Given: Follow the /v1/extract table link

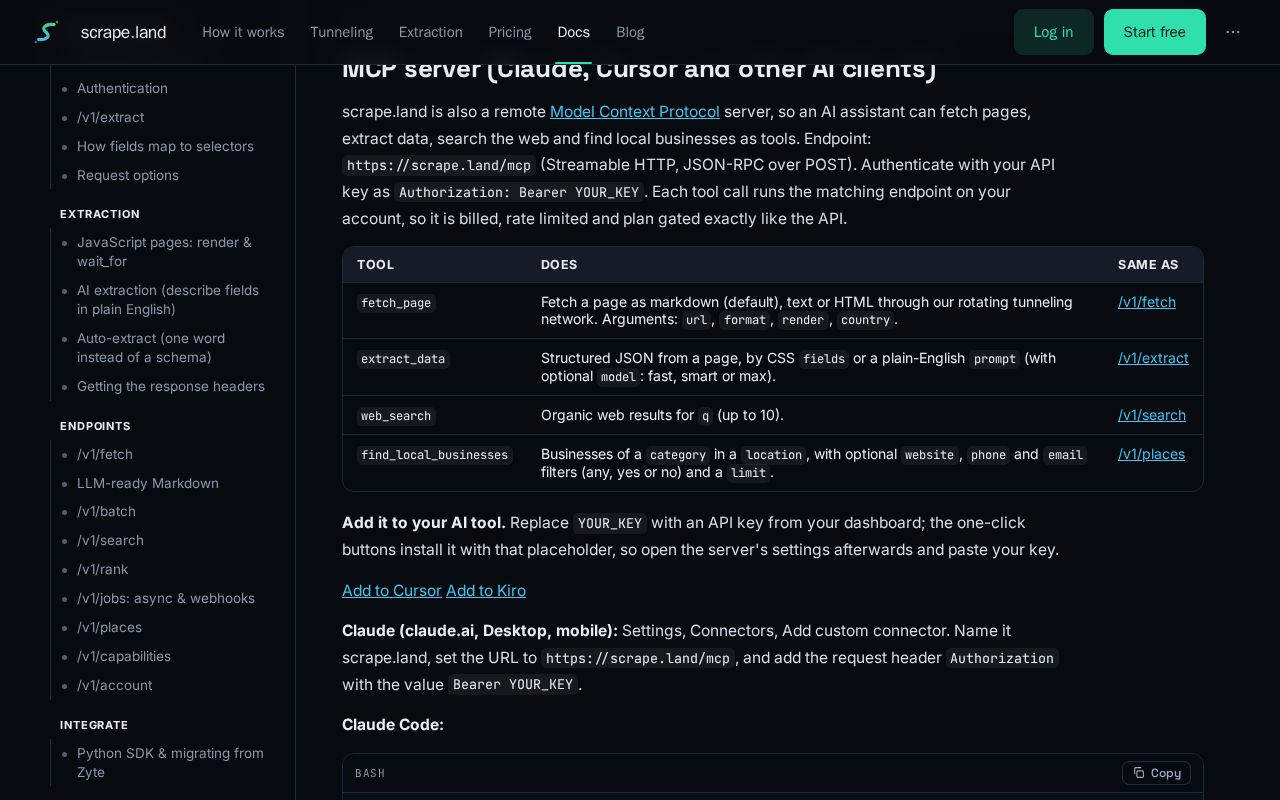Looking at the screenshot, I should tap(1153, 358).
